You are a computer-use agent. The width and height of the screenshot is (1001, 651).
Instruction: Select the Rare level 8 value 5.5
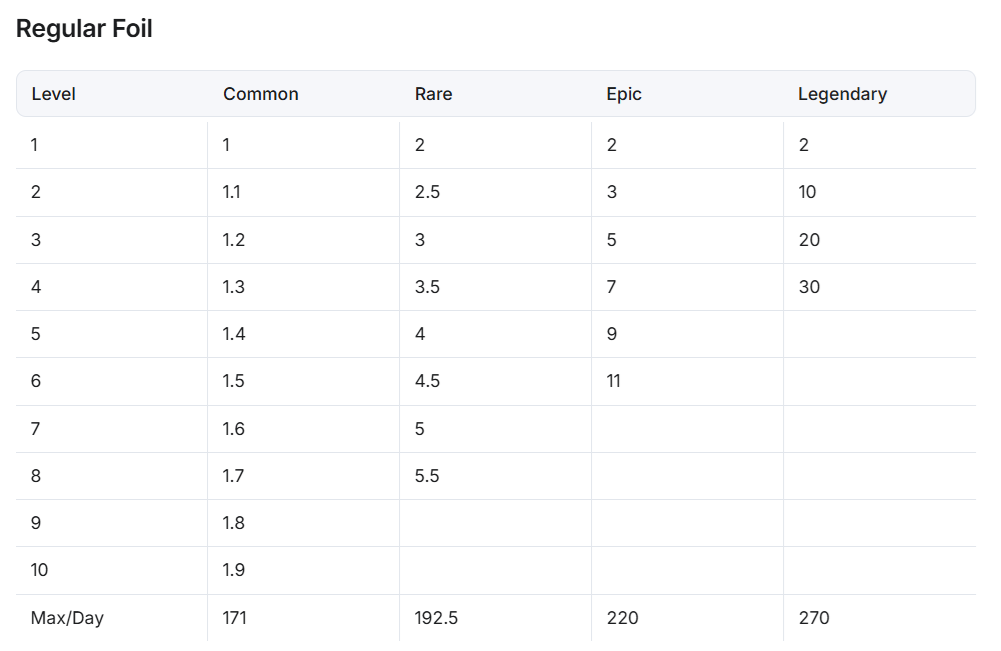(x=427, y=476)
